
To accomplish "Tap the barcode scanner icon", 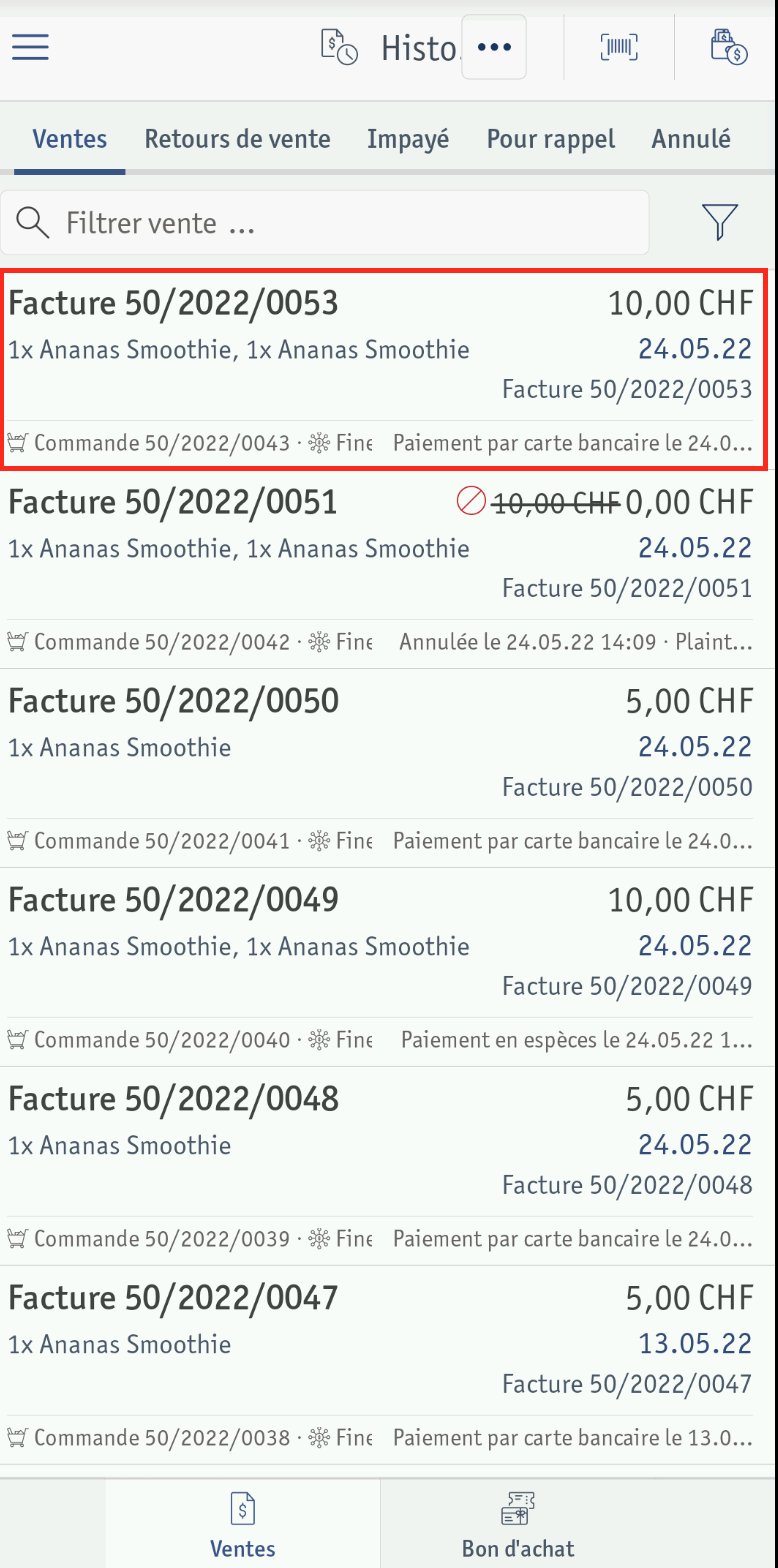I will [x=619, y=47].
